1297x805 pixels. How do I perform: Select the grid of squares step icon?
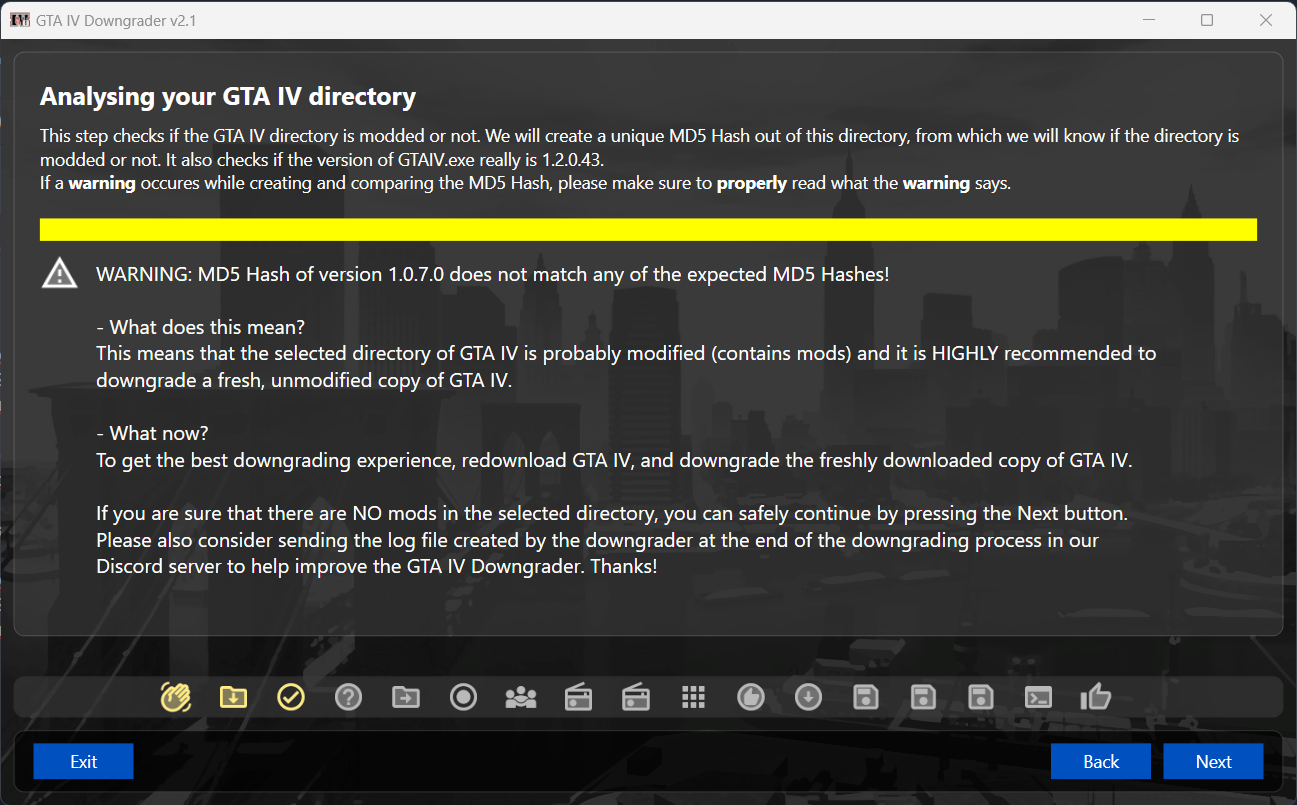[694, 696]
